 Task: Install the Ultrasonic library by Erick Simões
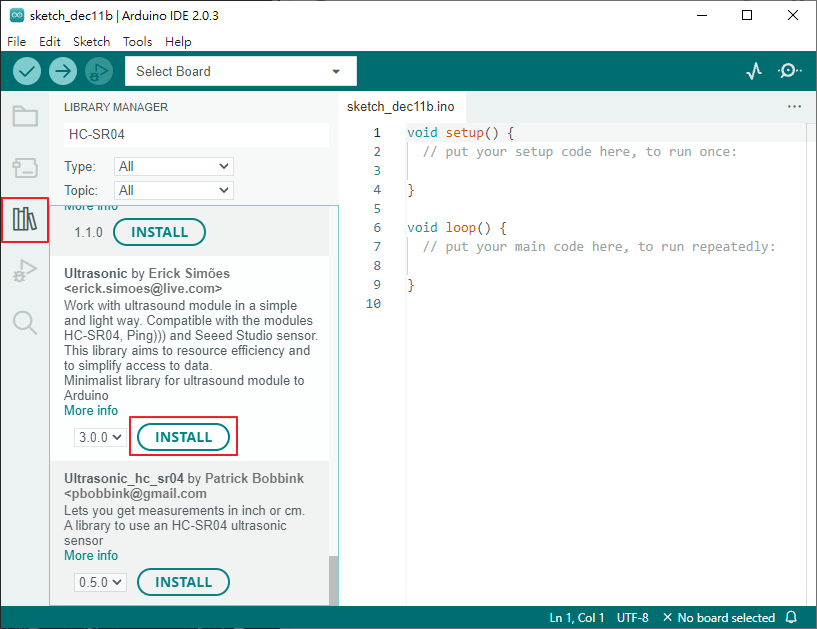tap(183, 437)
